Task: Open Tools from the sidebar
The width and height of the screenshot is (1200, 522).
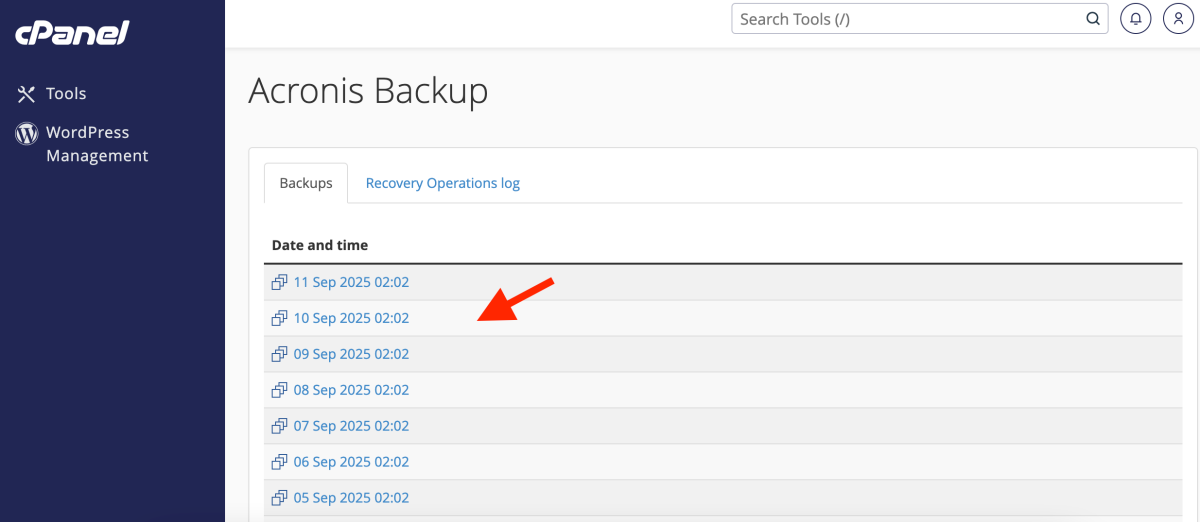Action: [x=66, y=94]
